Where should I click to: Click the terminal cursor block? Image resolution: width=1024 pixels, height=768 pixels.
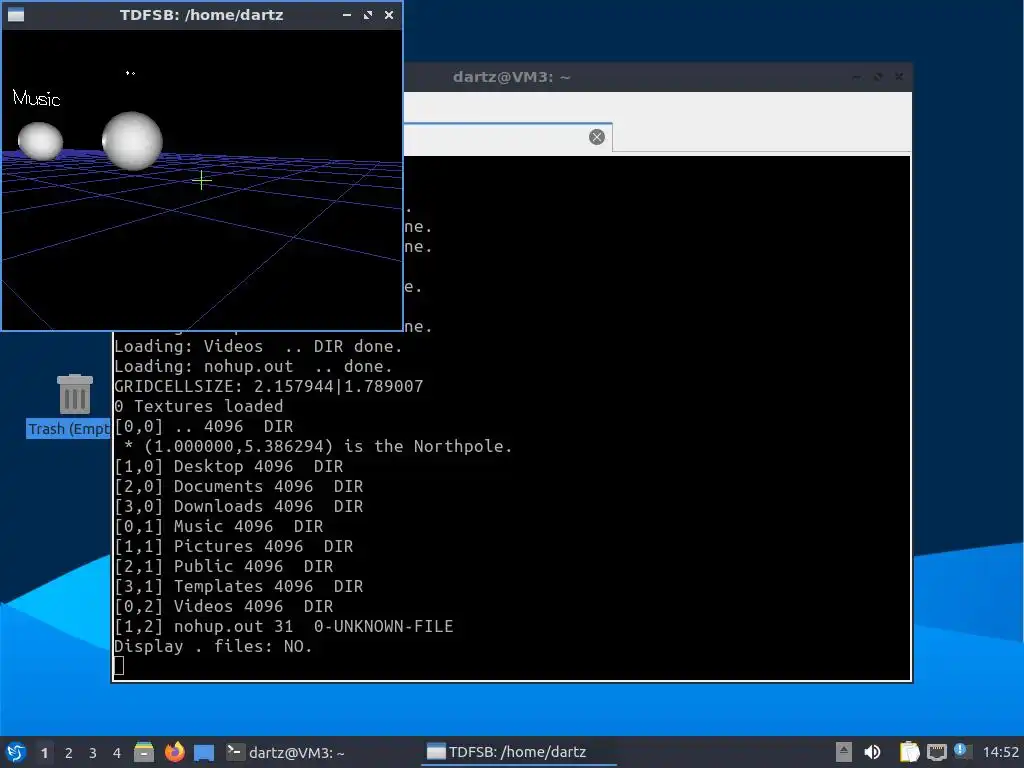pos(119,666)
